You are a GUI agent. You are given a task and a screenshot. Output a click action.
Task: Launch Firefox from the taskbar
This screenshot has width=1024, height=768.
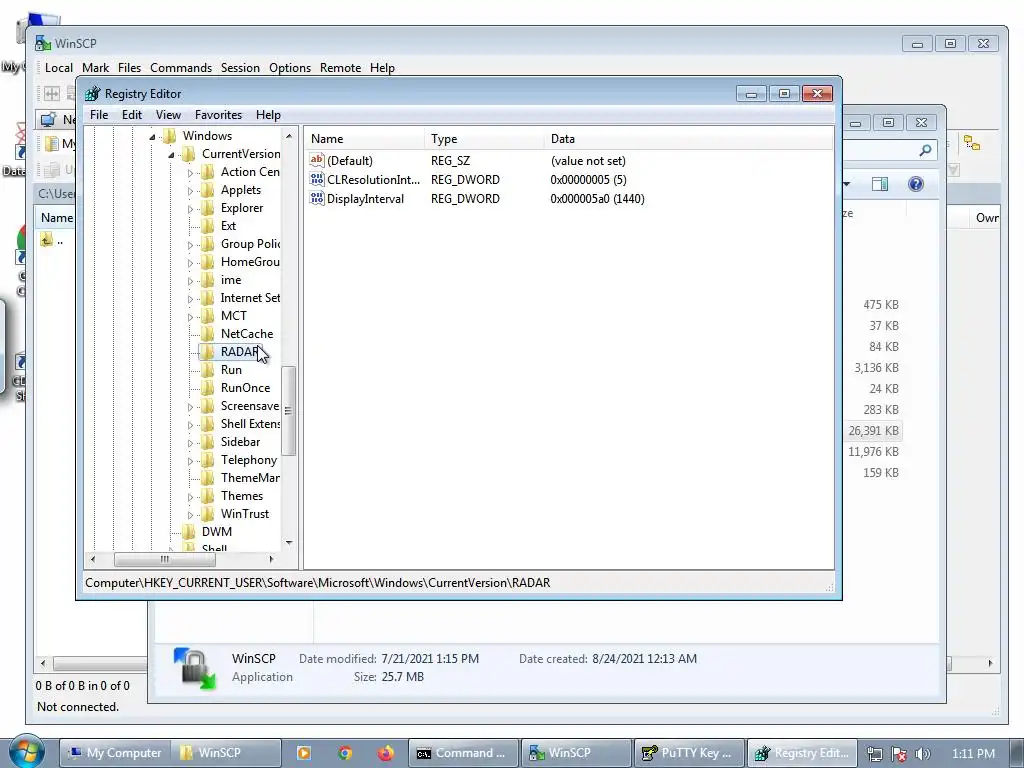pos(385,753)
